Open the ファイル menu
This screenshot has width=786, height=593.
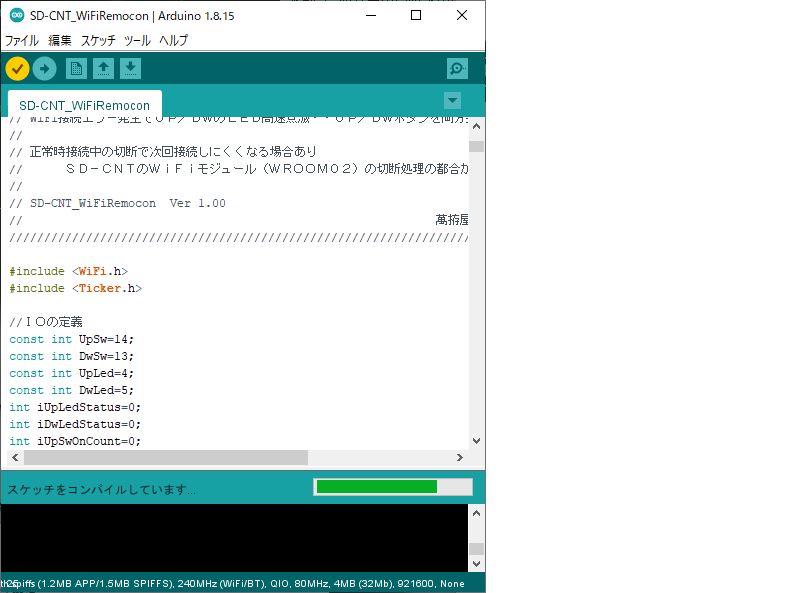(x=22, y=41)
